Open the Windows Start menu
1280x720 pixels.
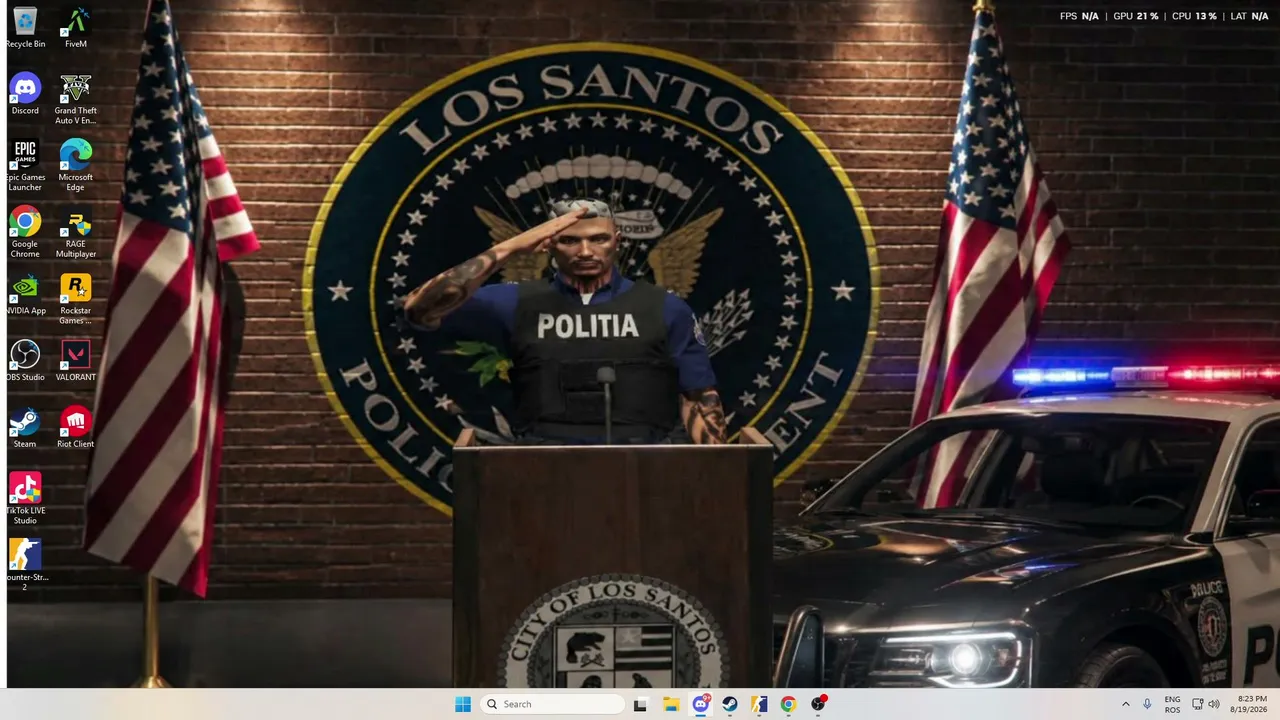coord(463,704)
